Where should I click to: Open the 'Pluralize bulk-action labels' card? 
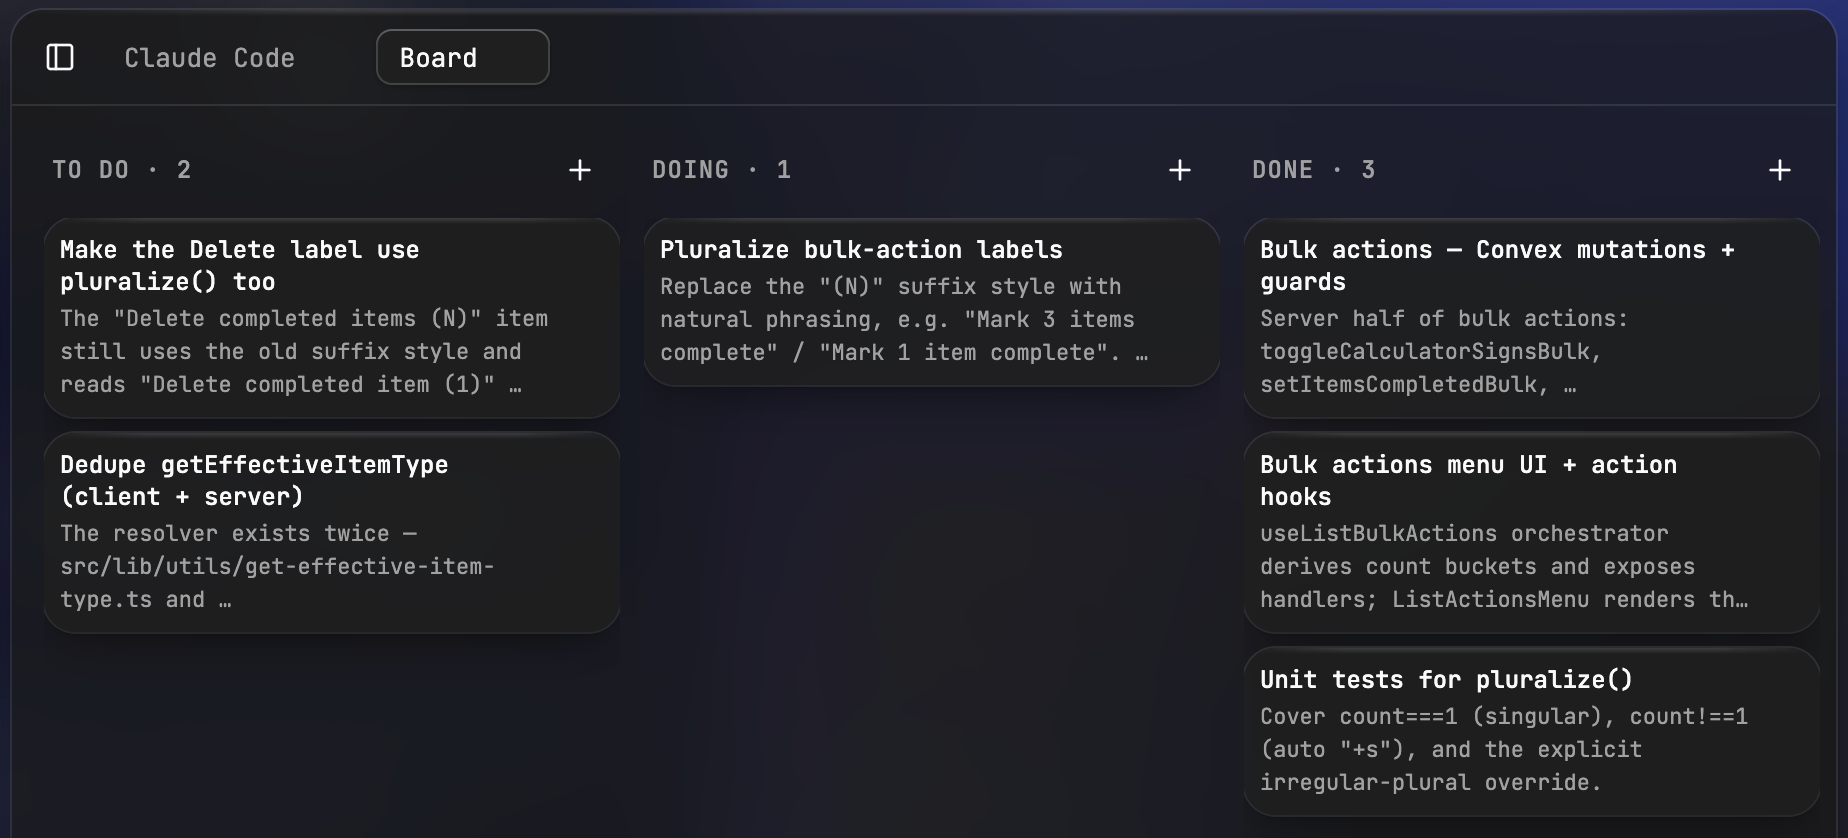coord(932,302)
